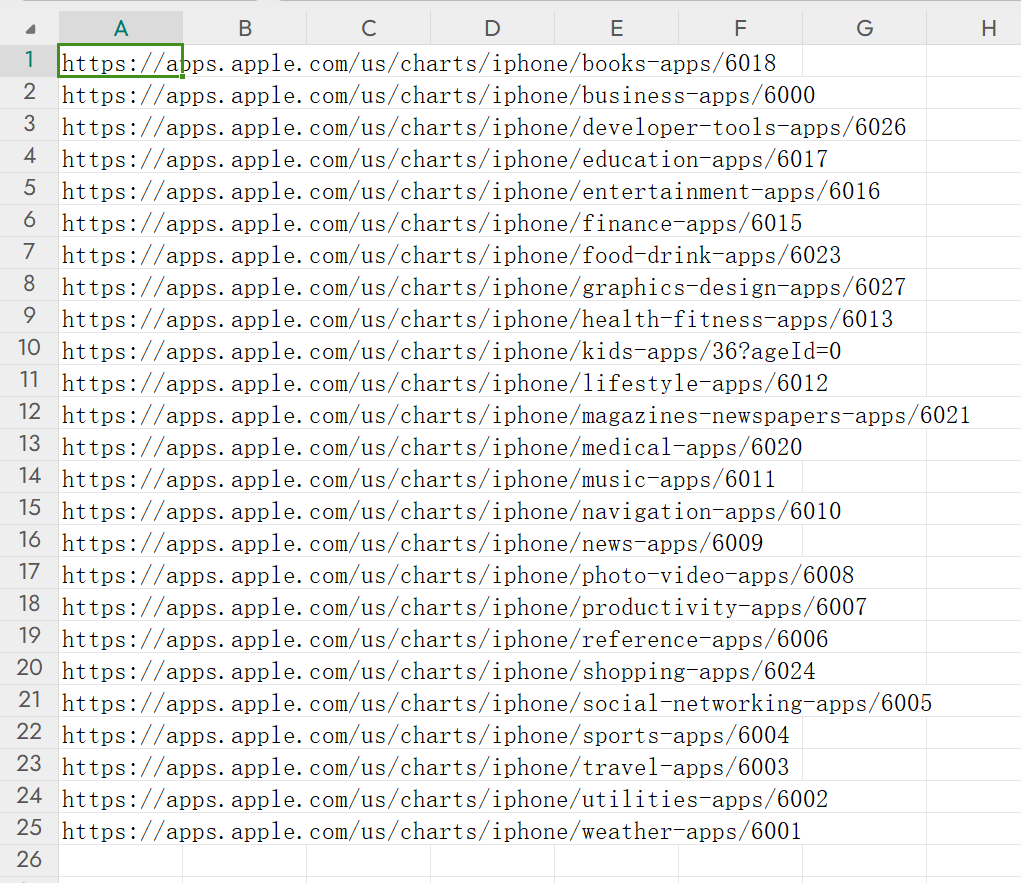This screenshot has width=1021, height=883.
Task: Select row 25 header
Action: 29,828
